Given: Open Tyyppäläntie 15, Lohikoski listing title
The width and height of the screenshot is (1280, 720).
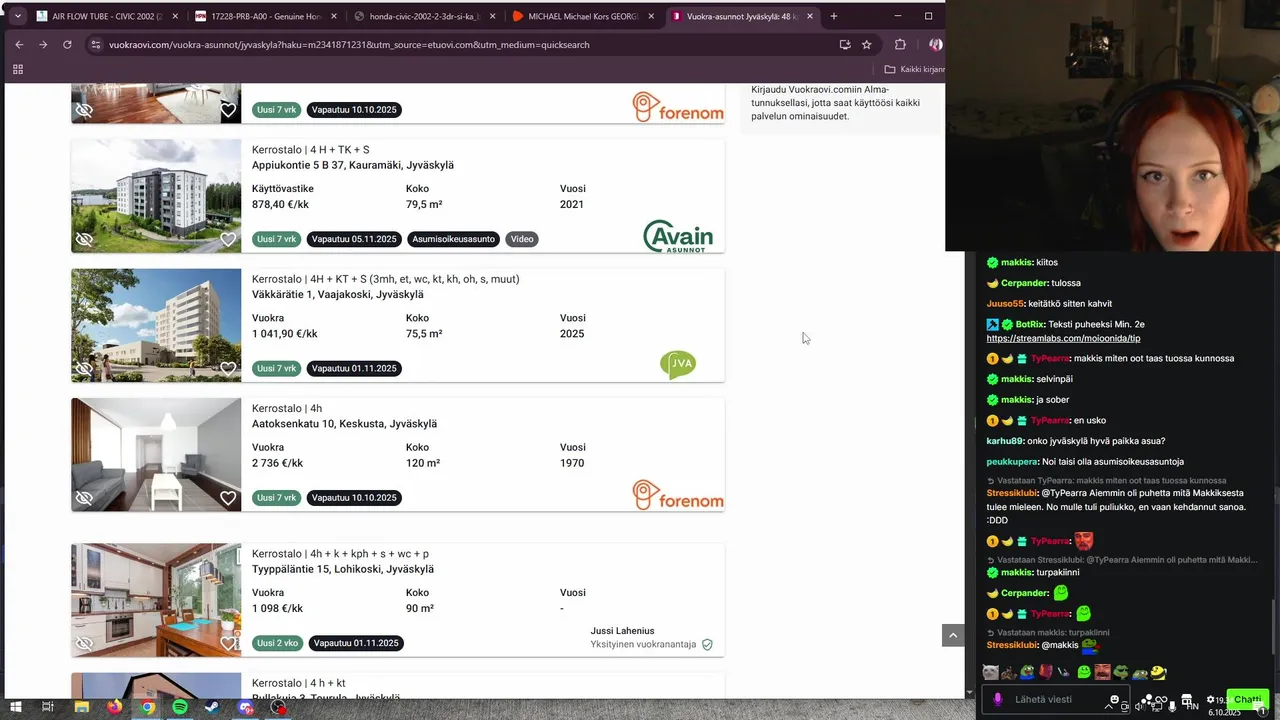Looking at the screenshot, I should [343, 569].
